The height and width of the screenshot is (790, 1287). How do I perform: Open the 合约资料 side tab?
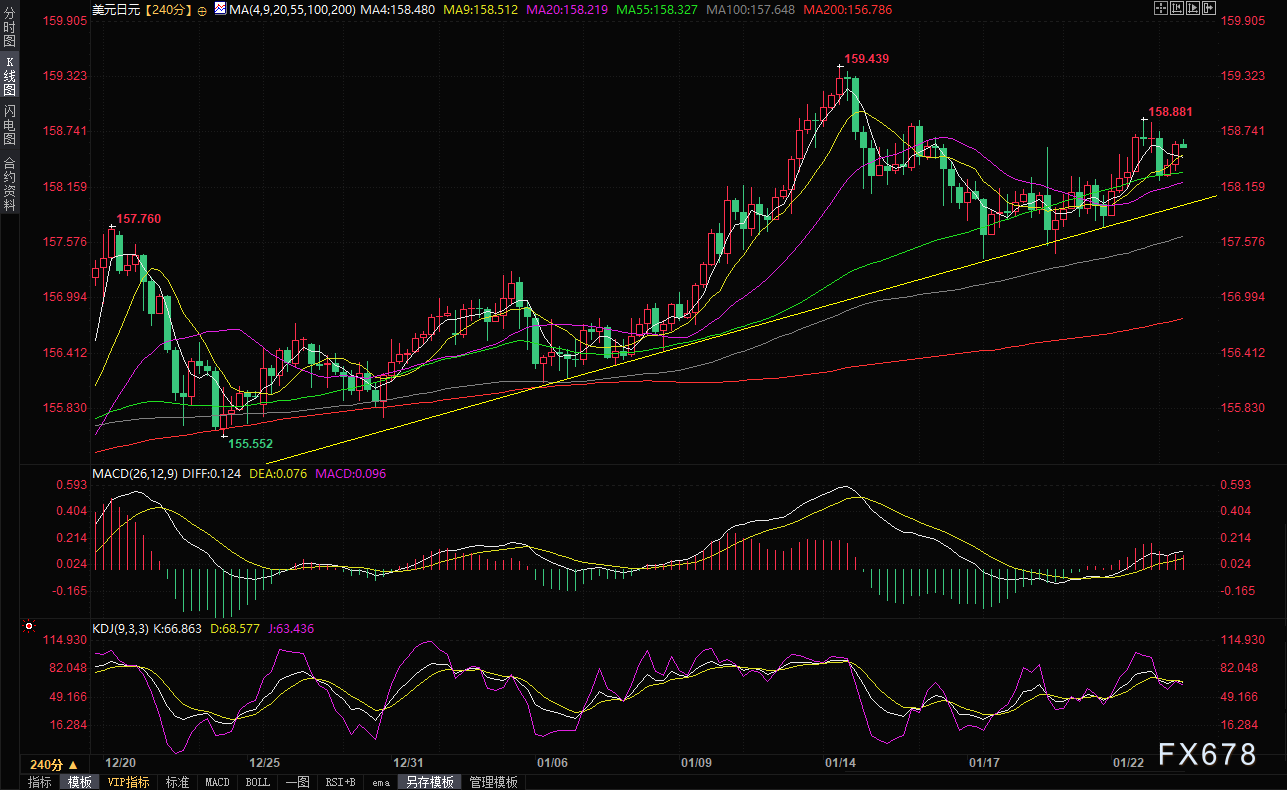coord(10,183)
